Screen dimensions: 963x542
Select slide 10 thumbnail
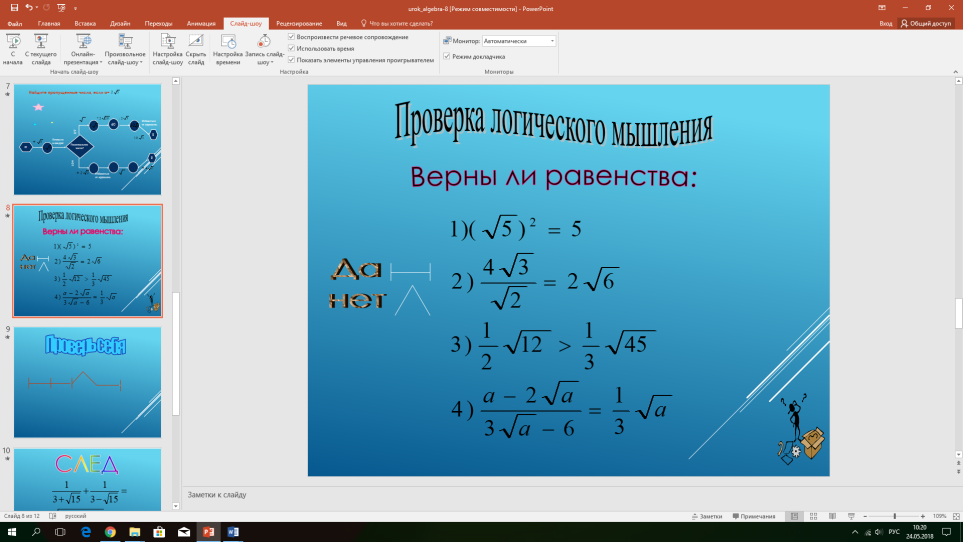click(x=87, y=479)
